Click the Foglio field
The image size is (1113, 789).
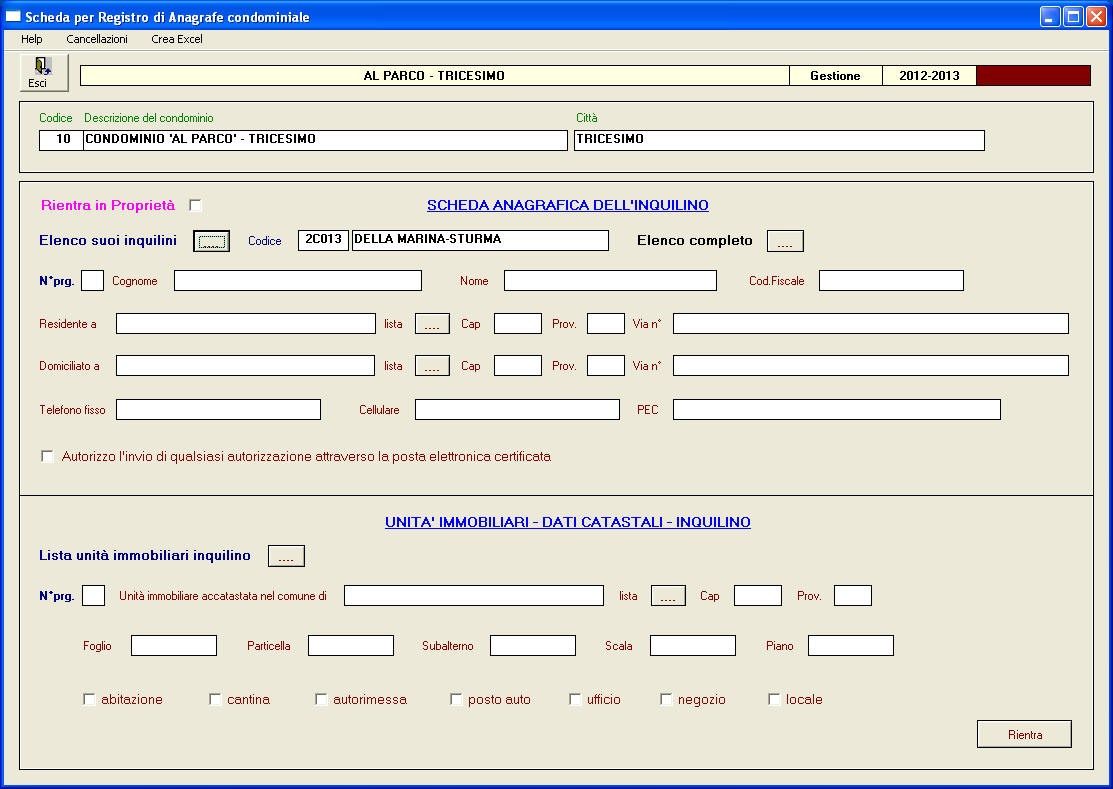coord(174,646)
